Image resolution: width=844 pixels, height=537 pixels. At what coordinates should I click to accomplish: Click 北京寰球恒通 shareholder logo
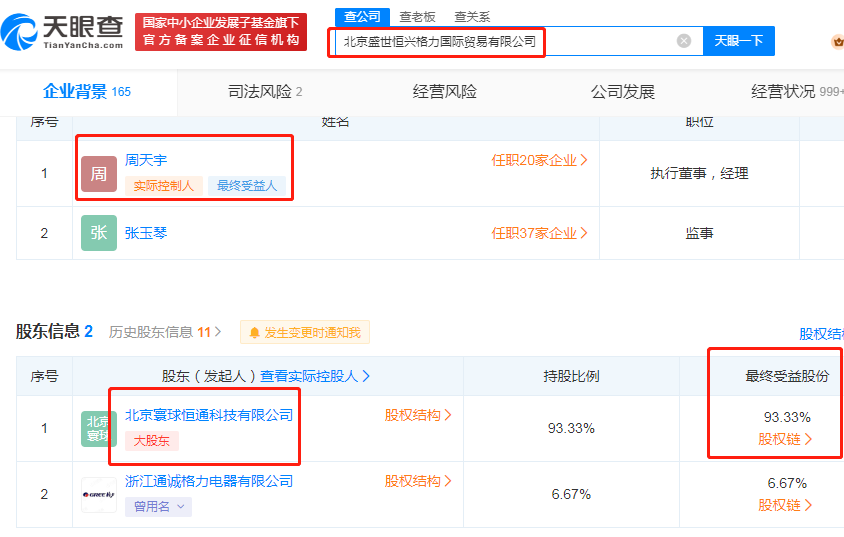[99, 428]
